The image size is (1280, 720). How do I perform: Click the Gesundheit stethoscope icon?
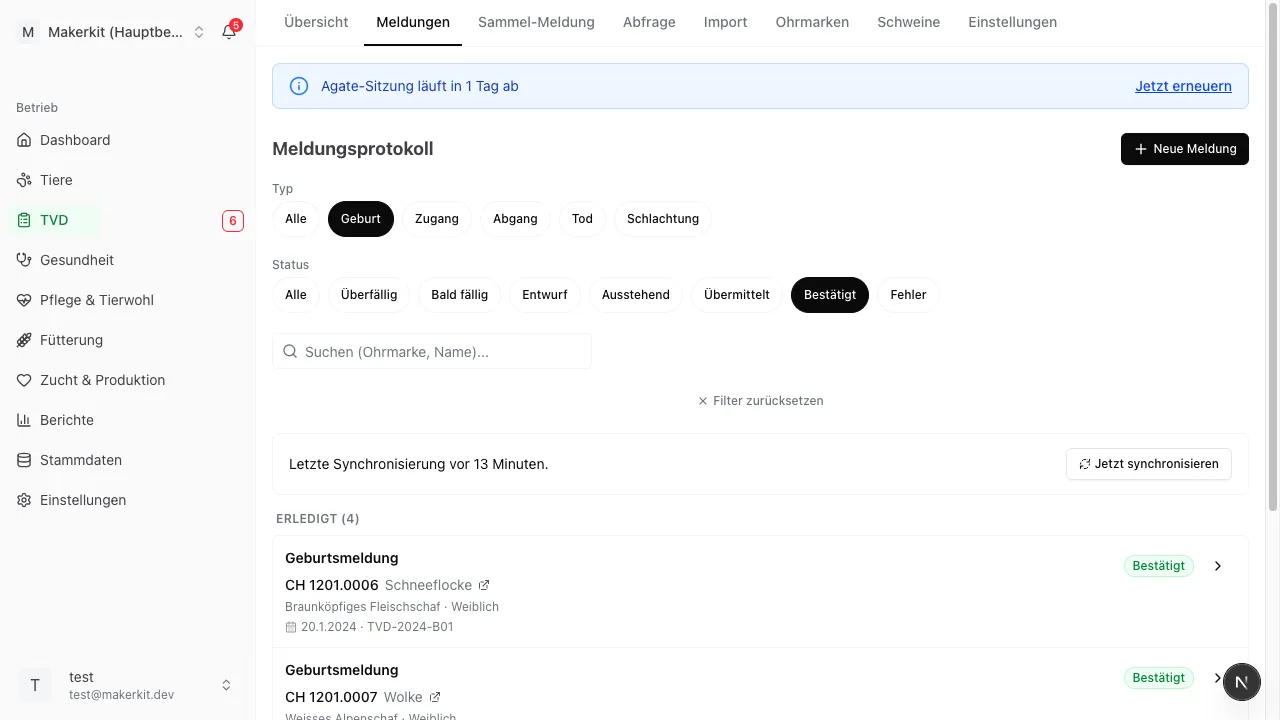[x=24, y=260]
